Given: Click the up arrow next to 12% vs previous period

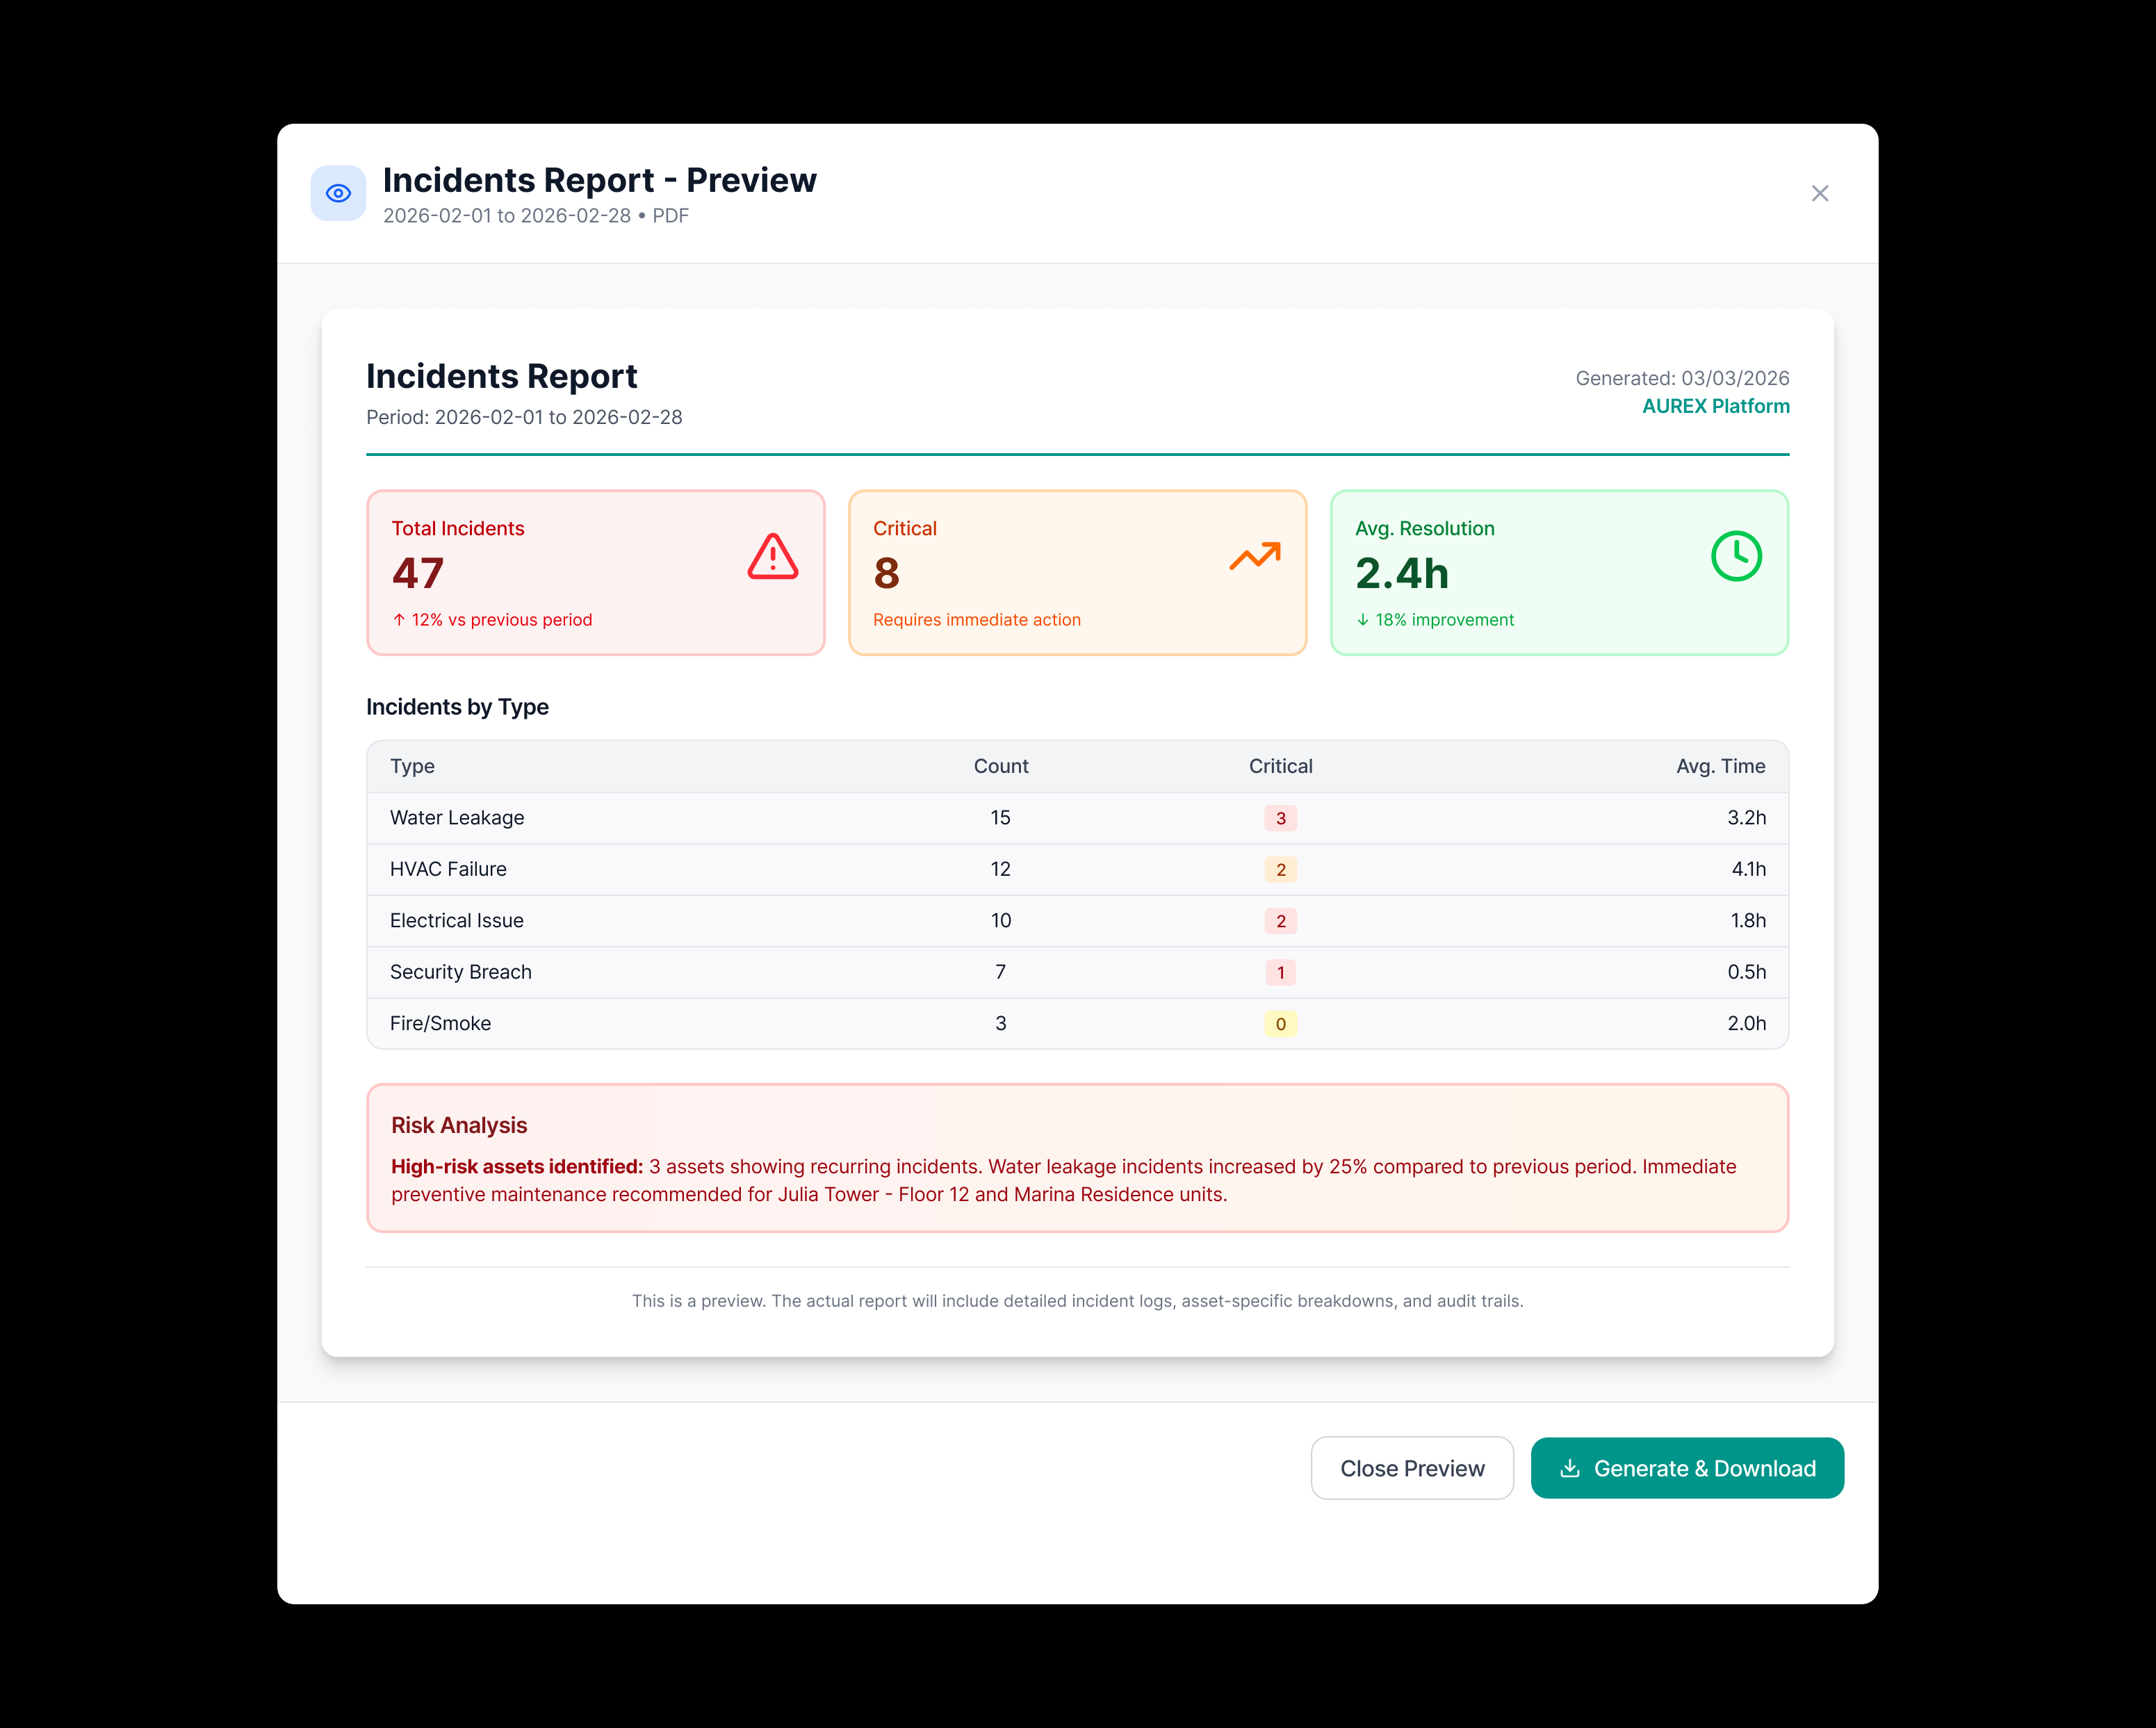Looking at the screenshot, I should tap(399, 619).
